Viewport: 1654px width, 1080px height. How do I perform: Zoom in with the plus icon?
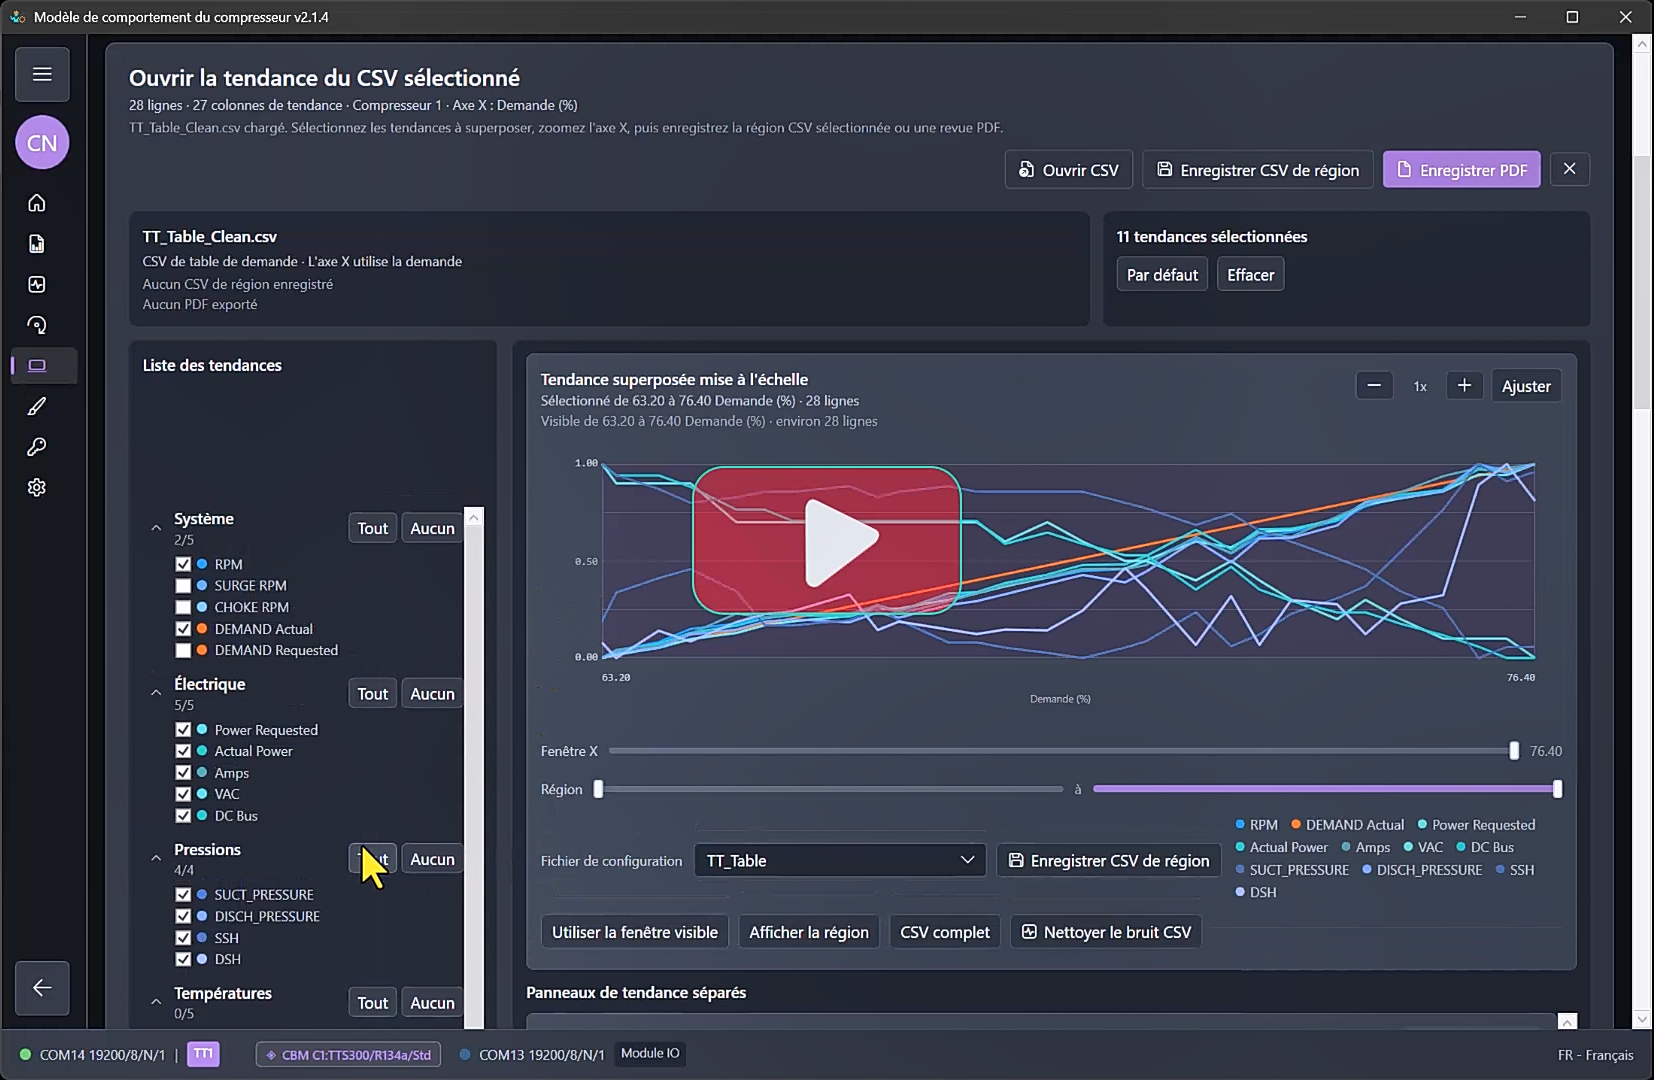(1464, 386)
